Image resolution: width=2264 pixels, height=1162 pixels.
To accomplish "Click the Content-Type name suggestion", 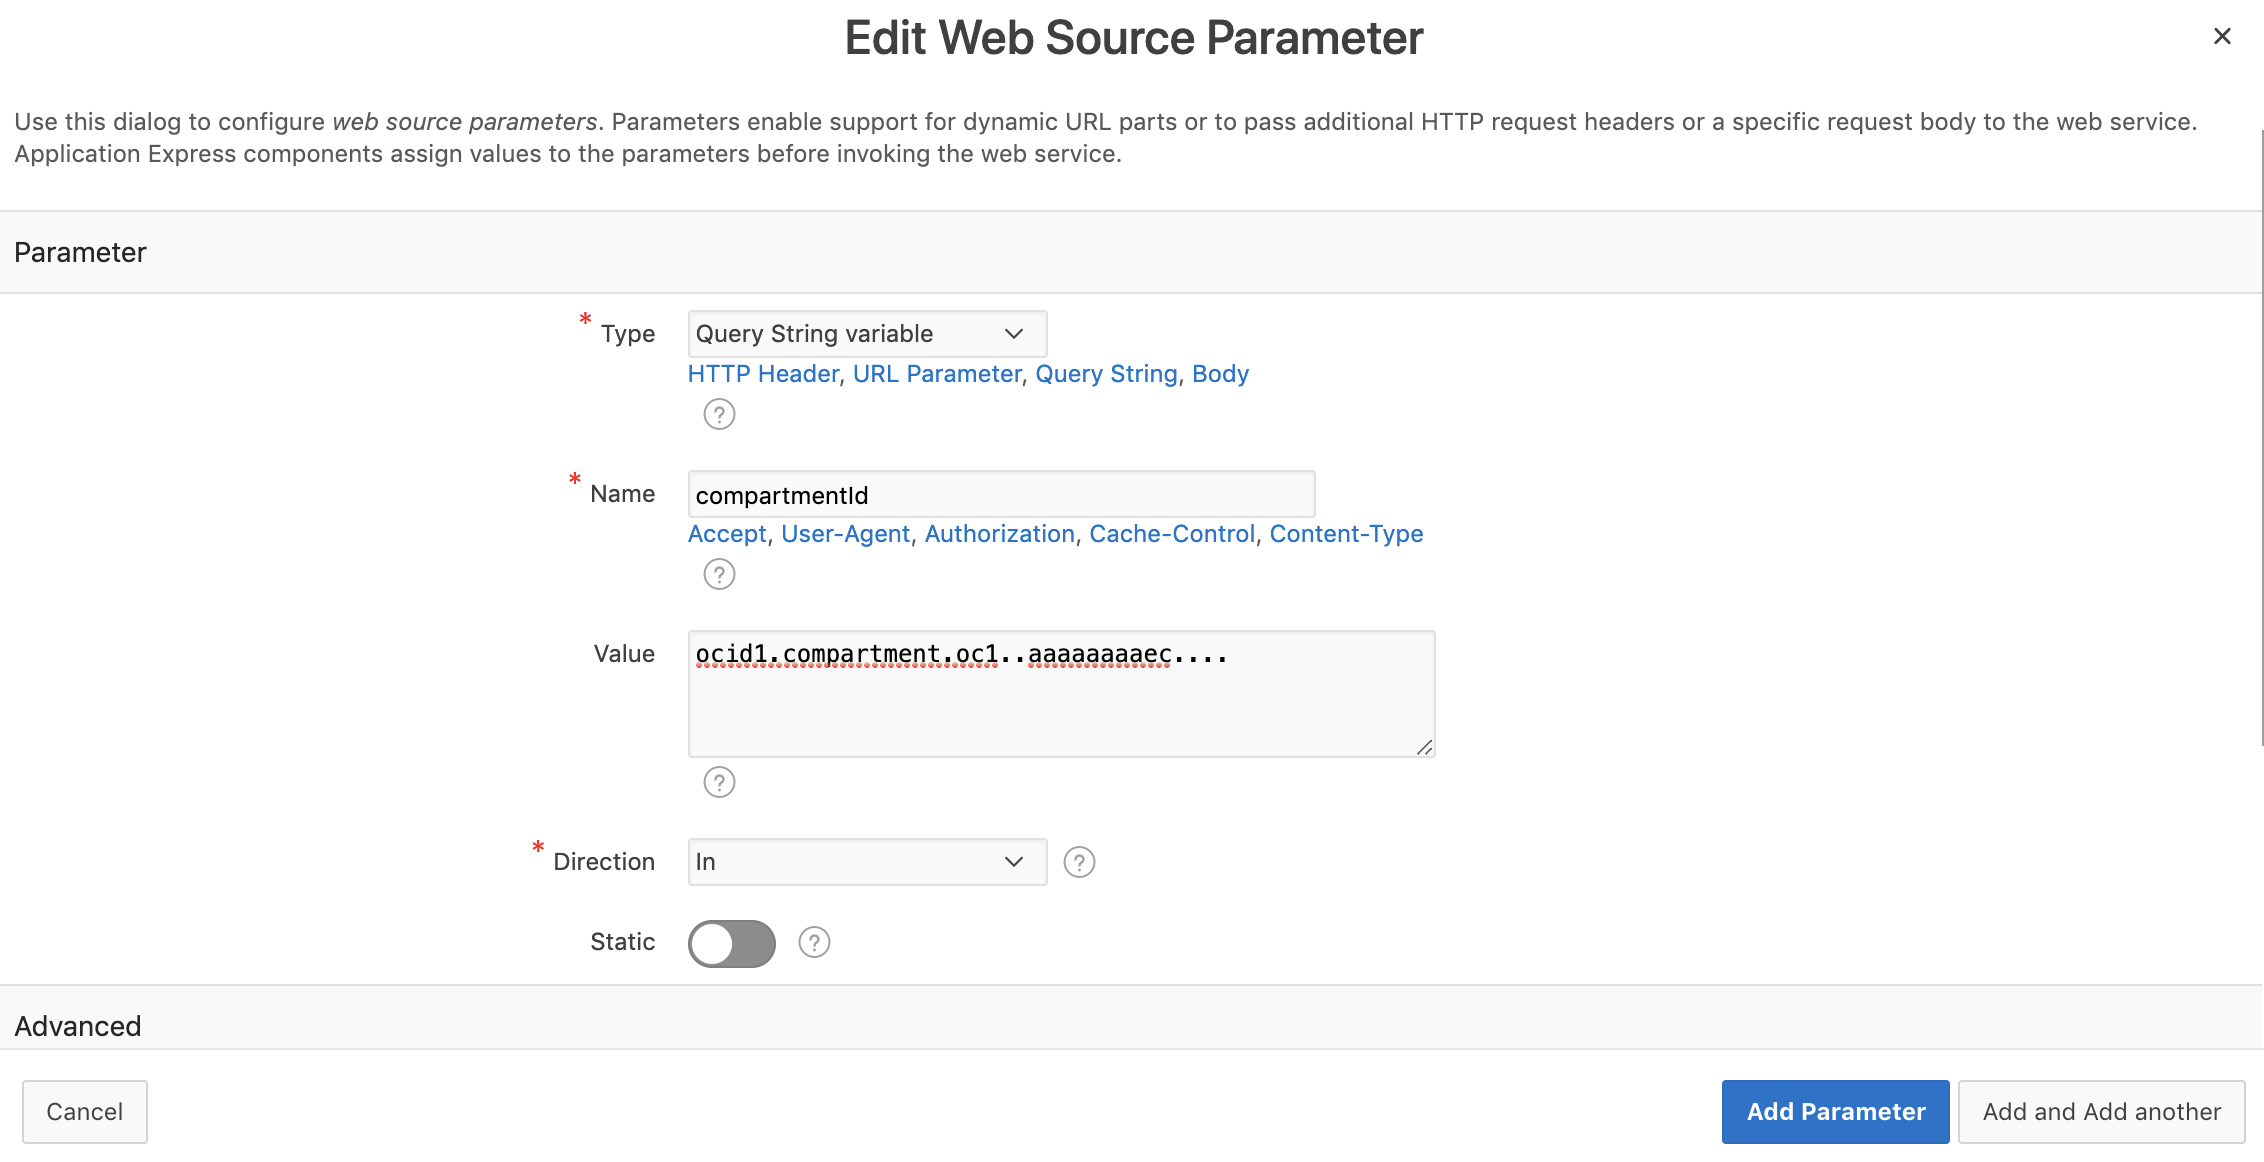I will coord(1346,534).
